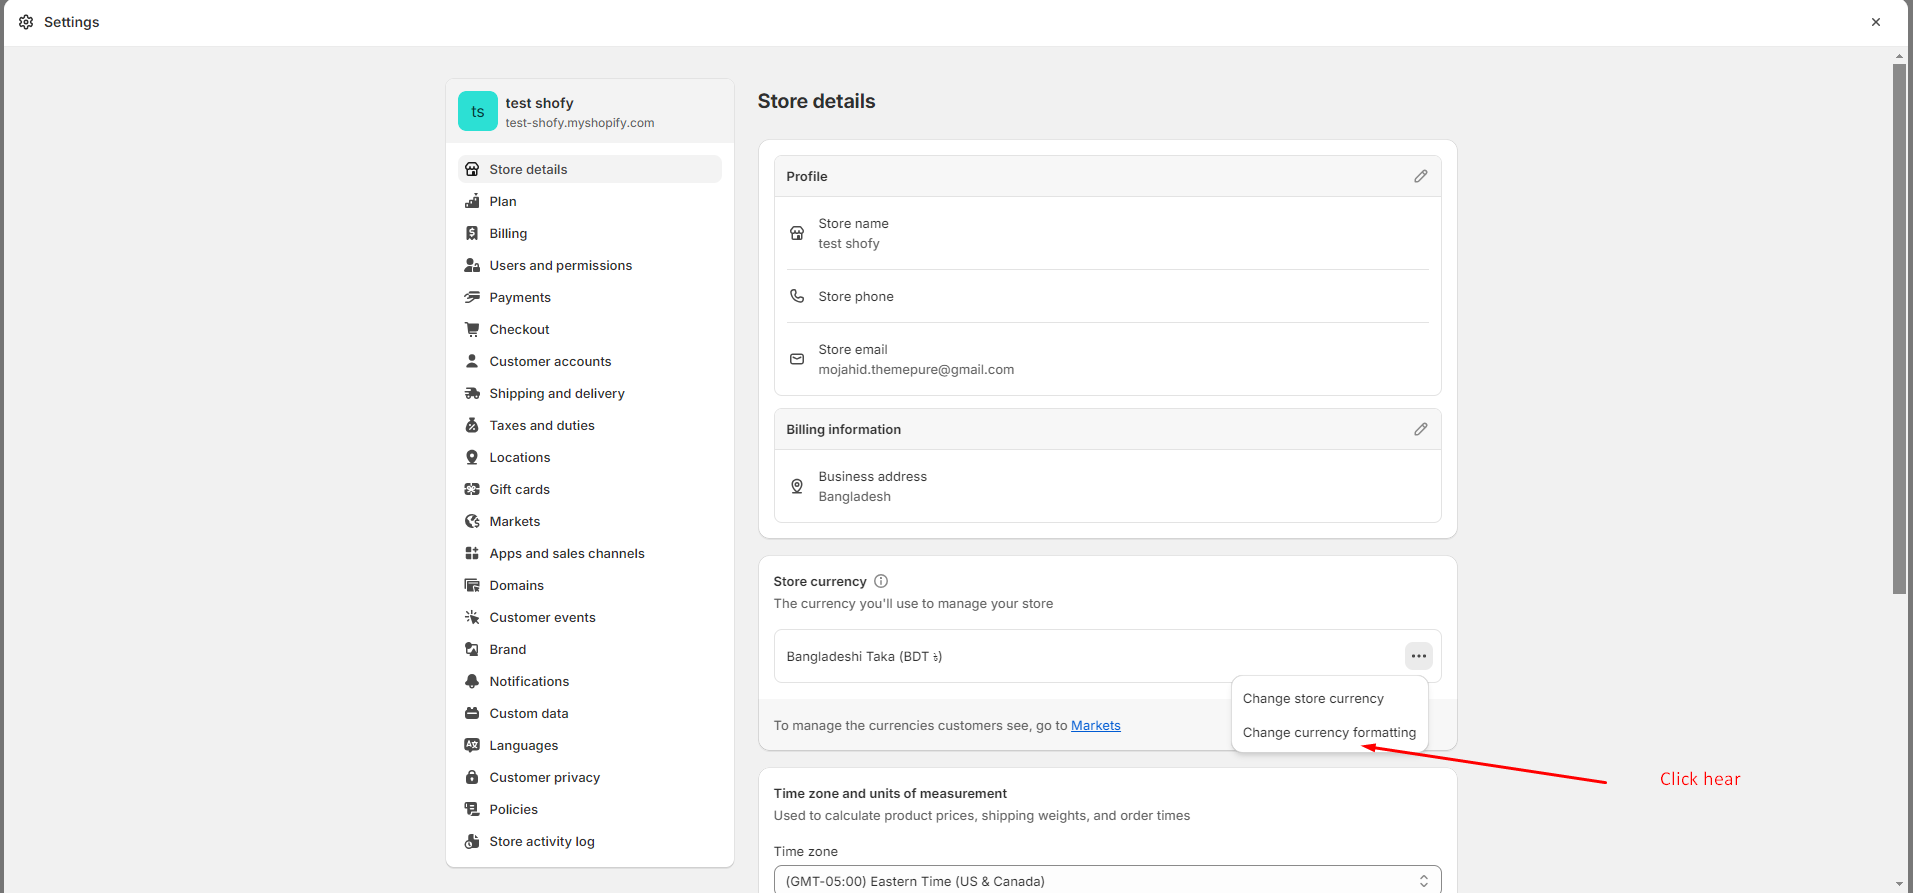Click the Customer events sparkle icon

[472, 617]
